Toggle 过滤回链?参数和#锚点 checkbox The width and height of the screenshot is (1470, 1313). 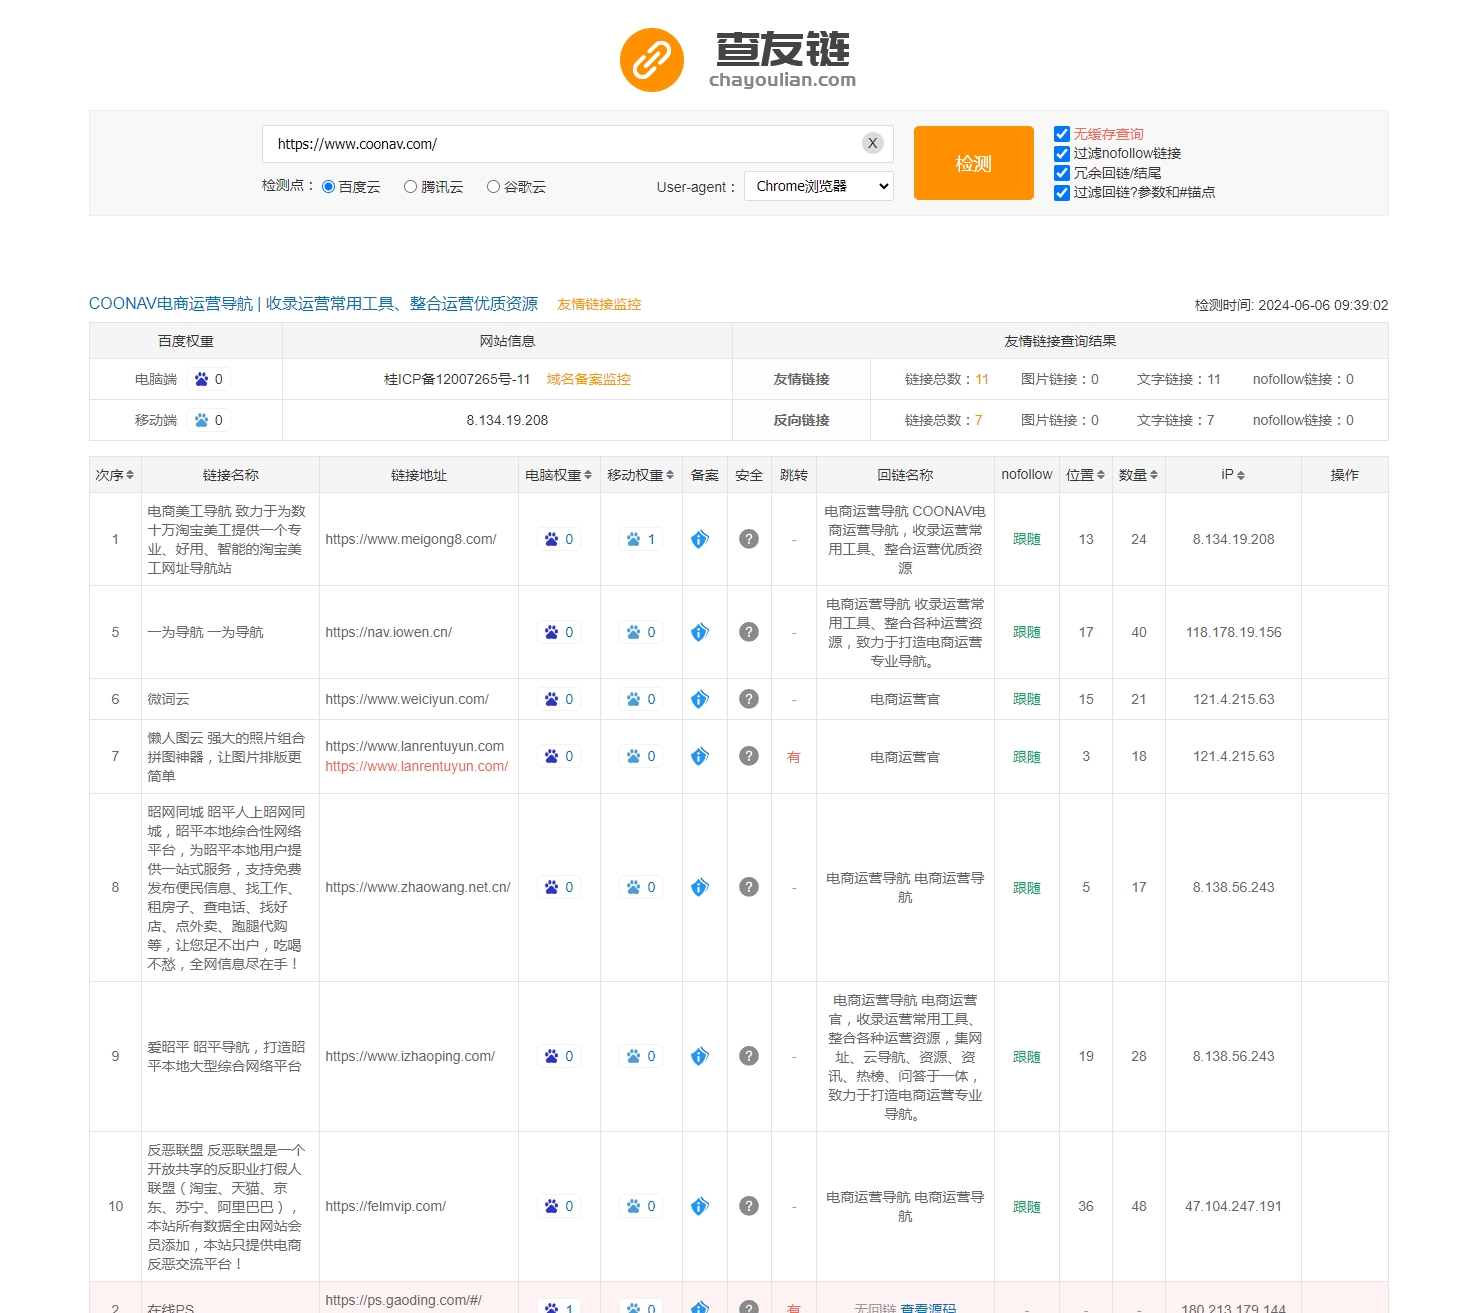[1062, 192]
